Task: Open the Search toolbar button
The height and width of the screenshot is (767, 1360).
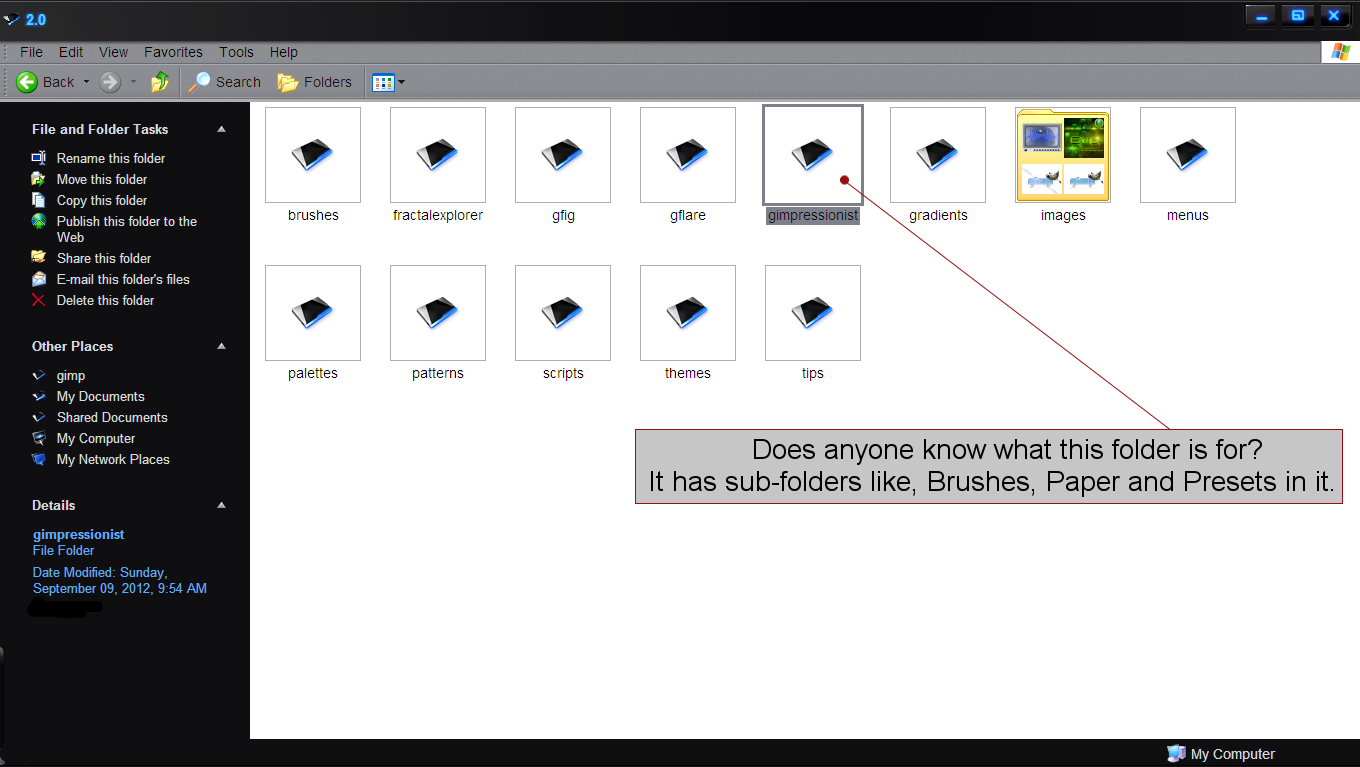Action: click(x=225, y=82)
